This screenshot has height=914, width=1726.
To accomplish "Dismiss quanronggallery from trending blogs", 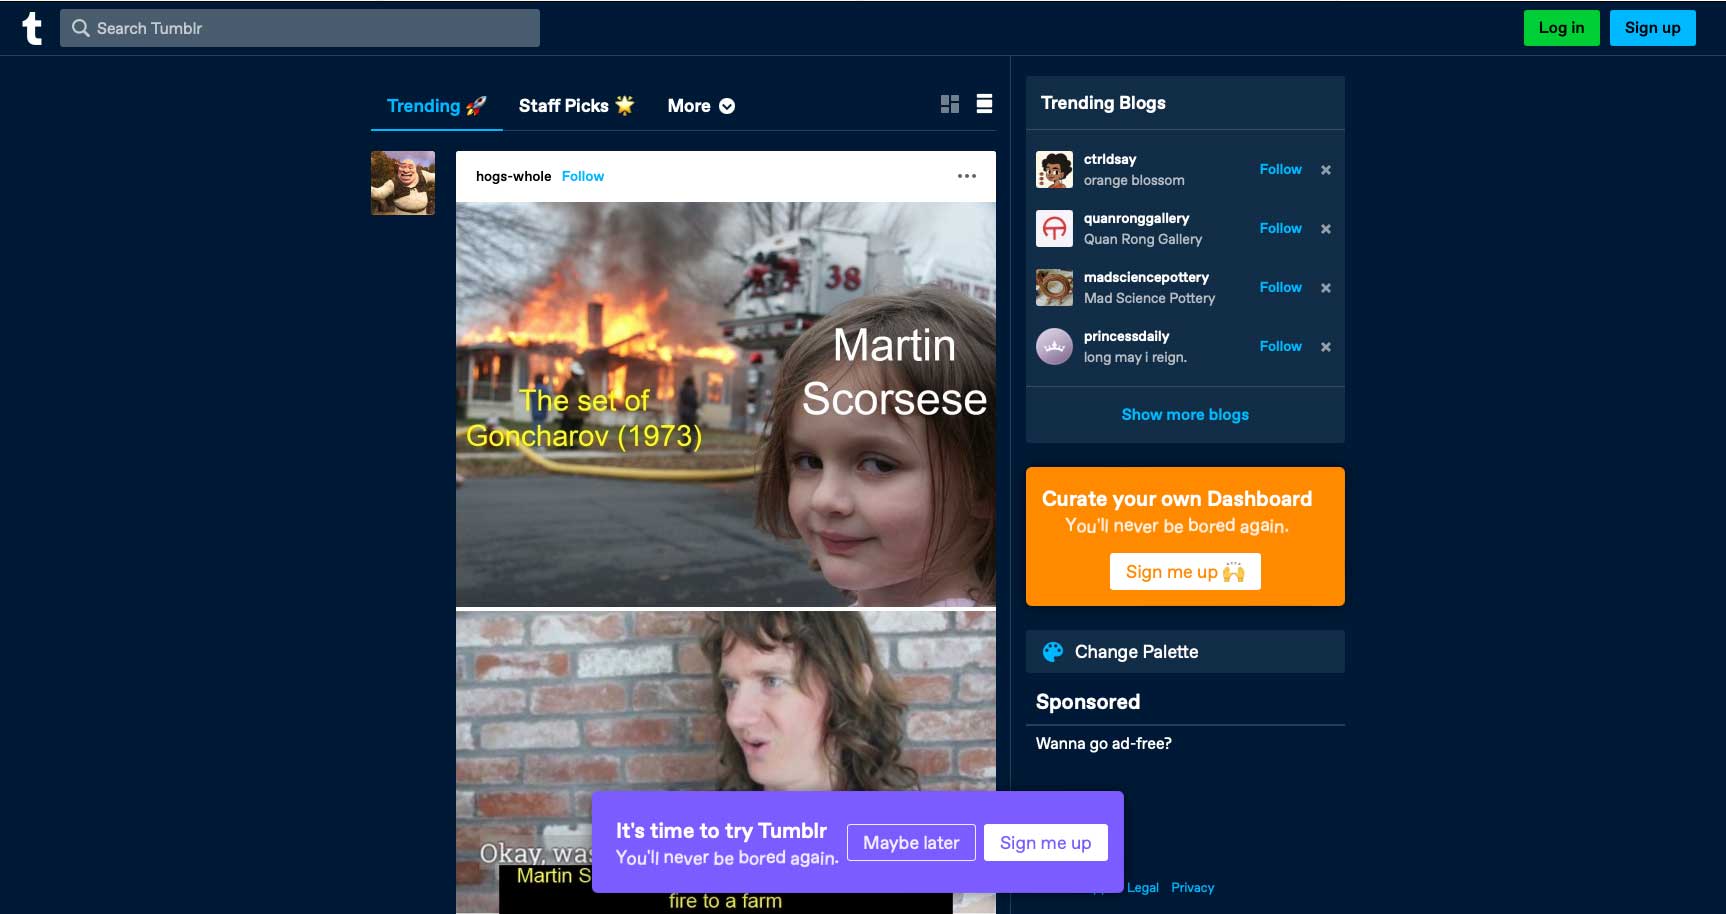I will point(1325,229).
